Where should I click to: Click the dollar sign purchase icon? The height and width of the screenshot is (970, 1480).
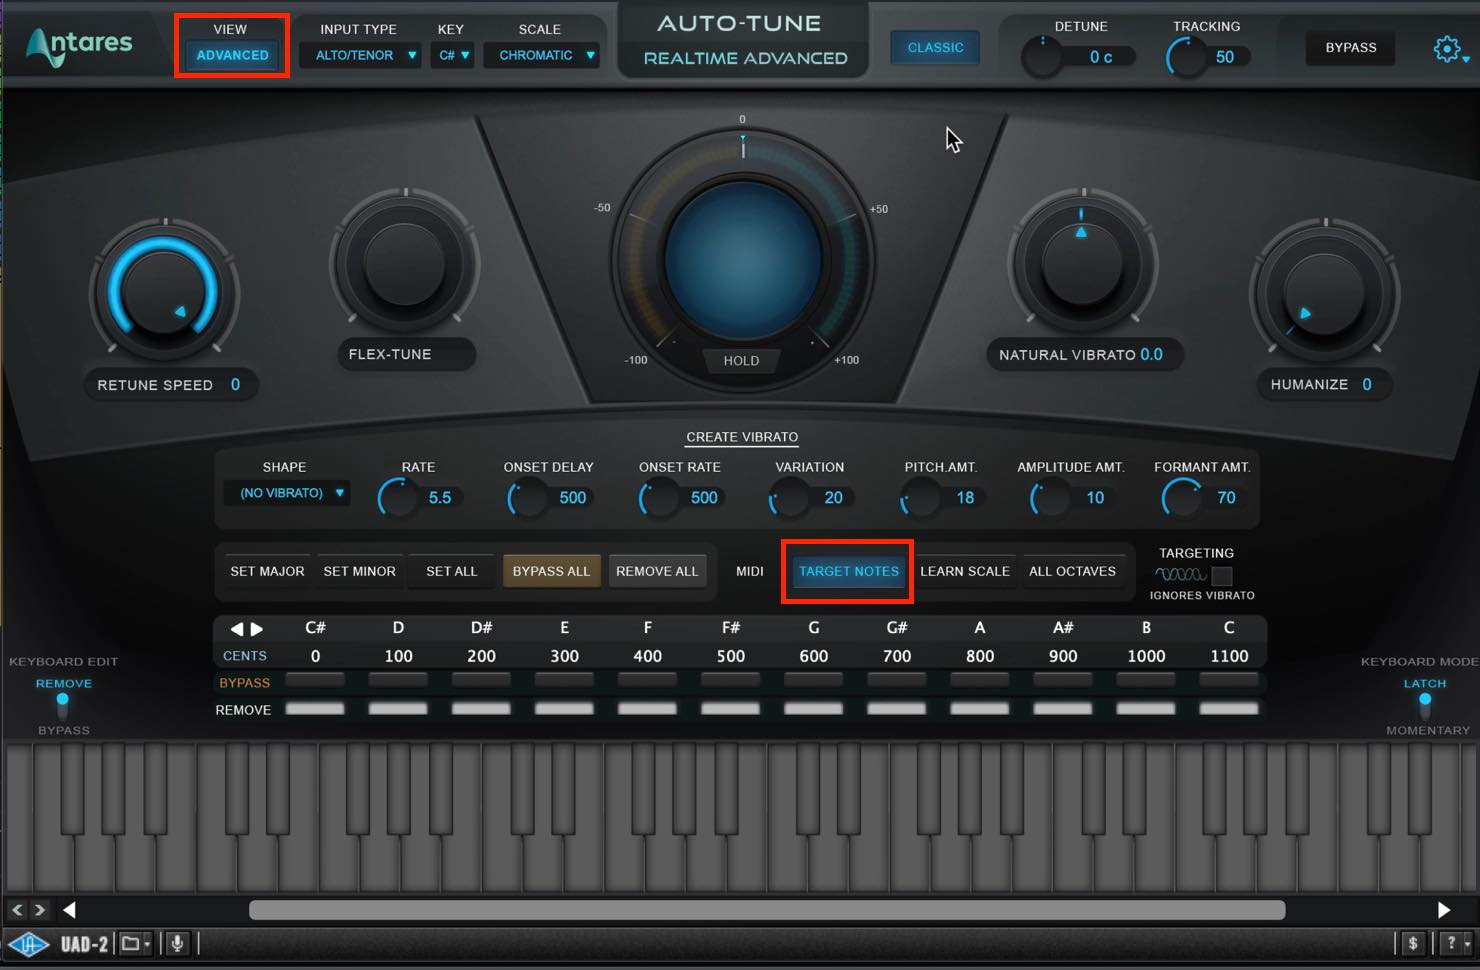(1412, 943)
